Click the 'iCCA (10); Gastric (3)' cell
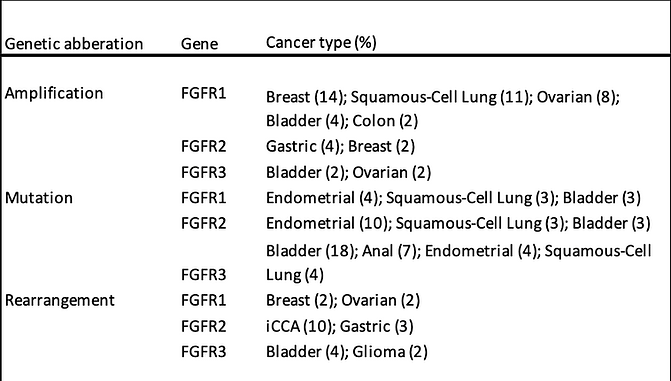The width and height of the screenshot is (671, 381). pos(339,327)
